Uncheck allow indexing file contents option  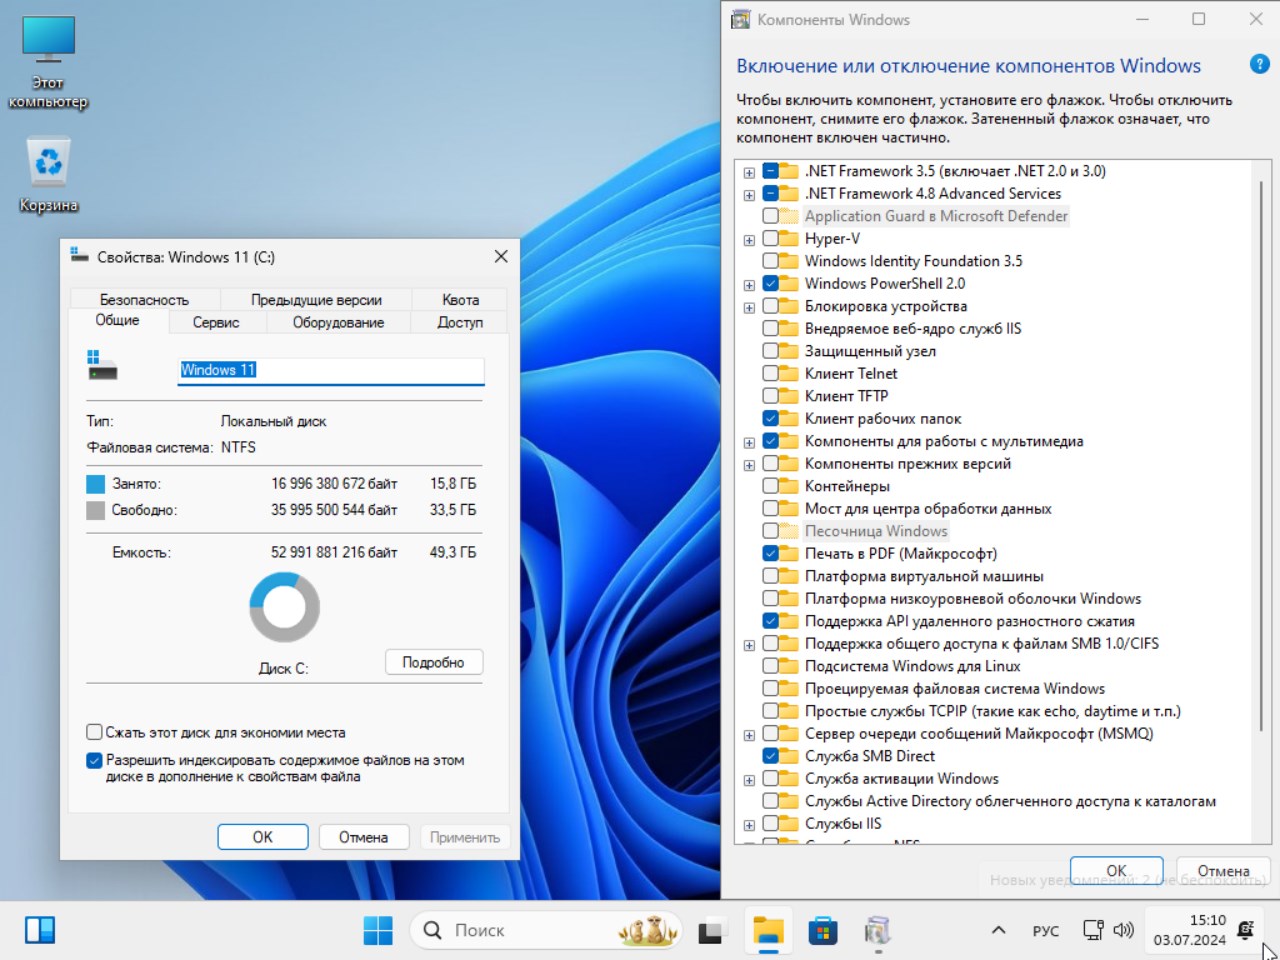pyautogui.click(x=94, y=760)
